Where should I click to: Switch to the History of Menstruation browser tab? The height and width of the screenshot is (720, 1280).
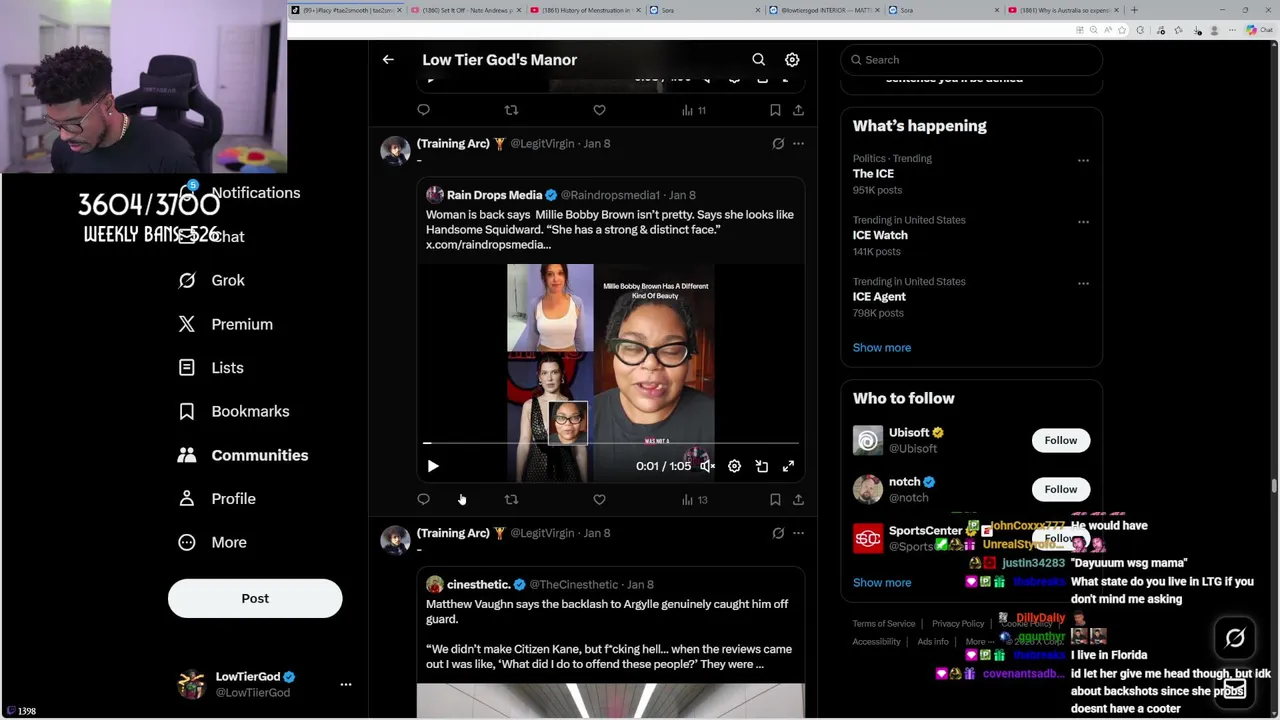(x=584, y=10)
